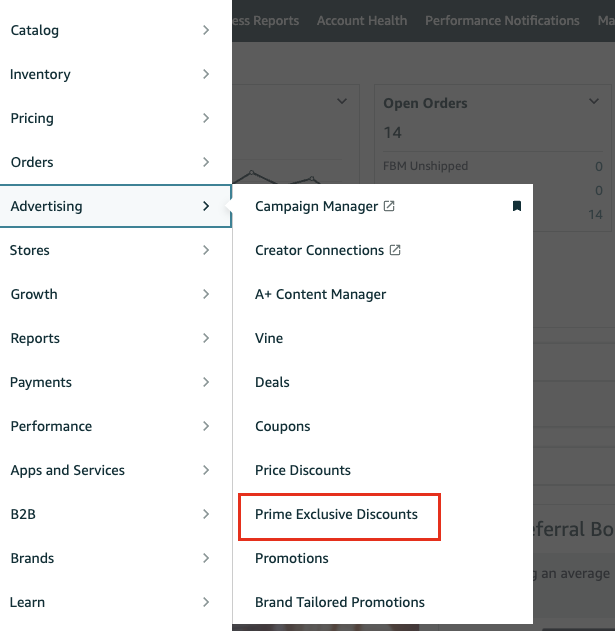The image size is (615, 631).
Task: Expand Growth with its chevron arrow
Action: [206, 294]
